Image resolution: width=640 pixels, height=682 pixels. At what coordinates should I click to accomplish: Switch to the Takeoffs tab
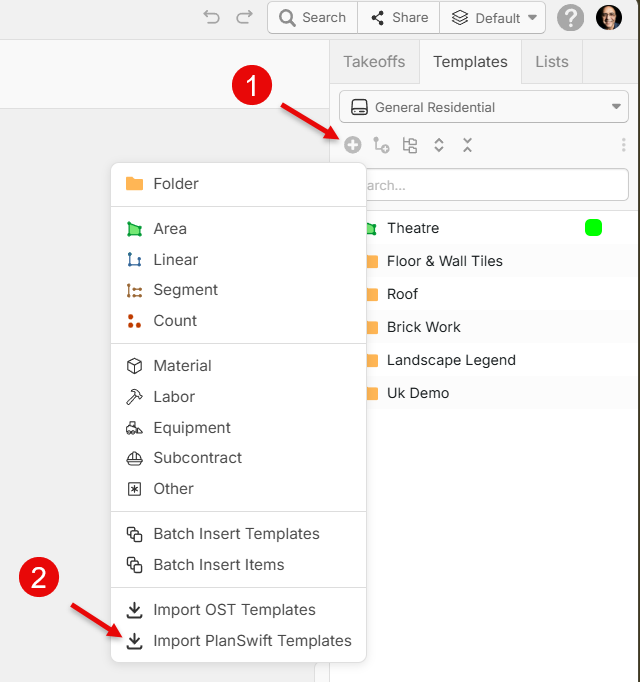tap(374, 62)
